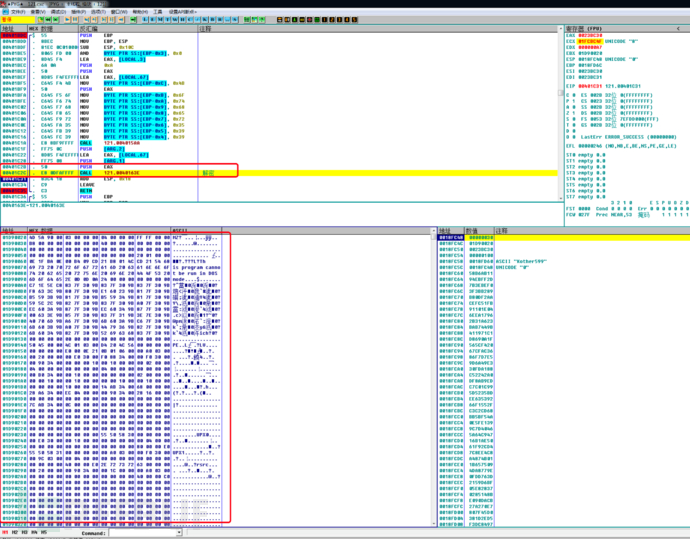Click first green options icon after S button
The image size is (690, 539).
click(x=246, y=19)
